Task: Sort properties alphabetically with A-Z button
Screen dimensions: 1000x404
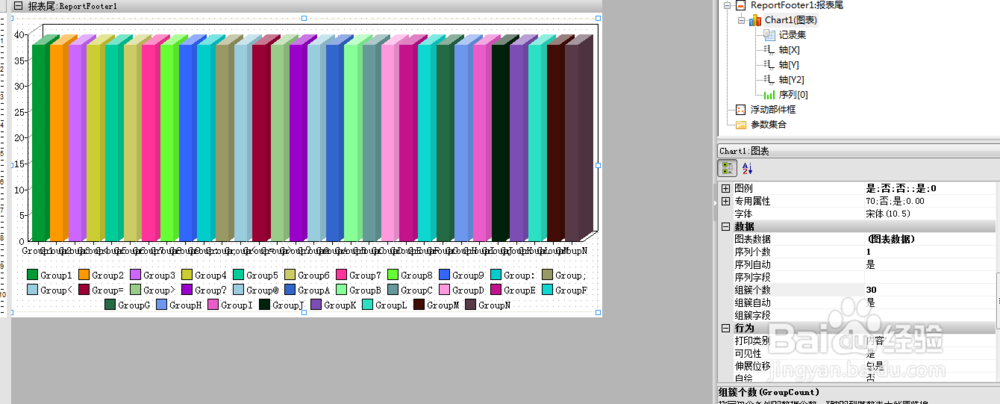Action: [x=747, y=168]
